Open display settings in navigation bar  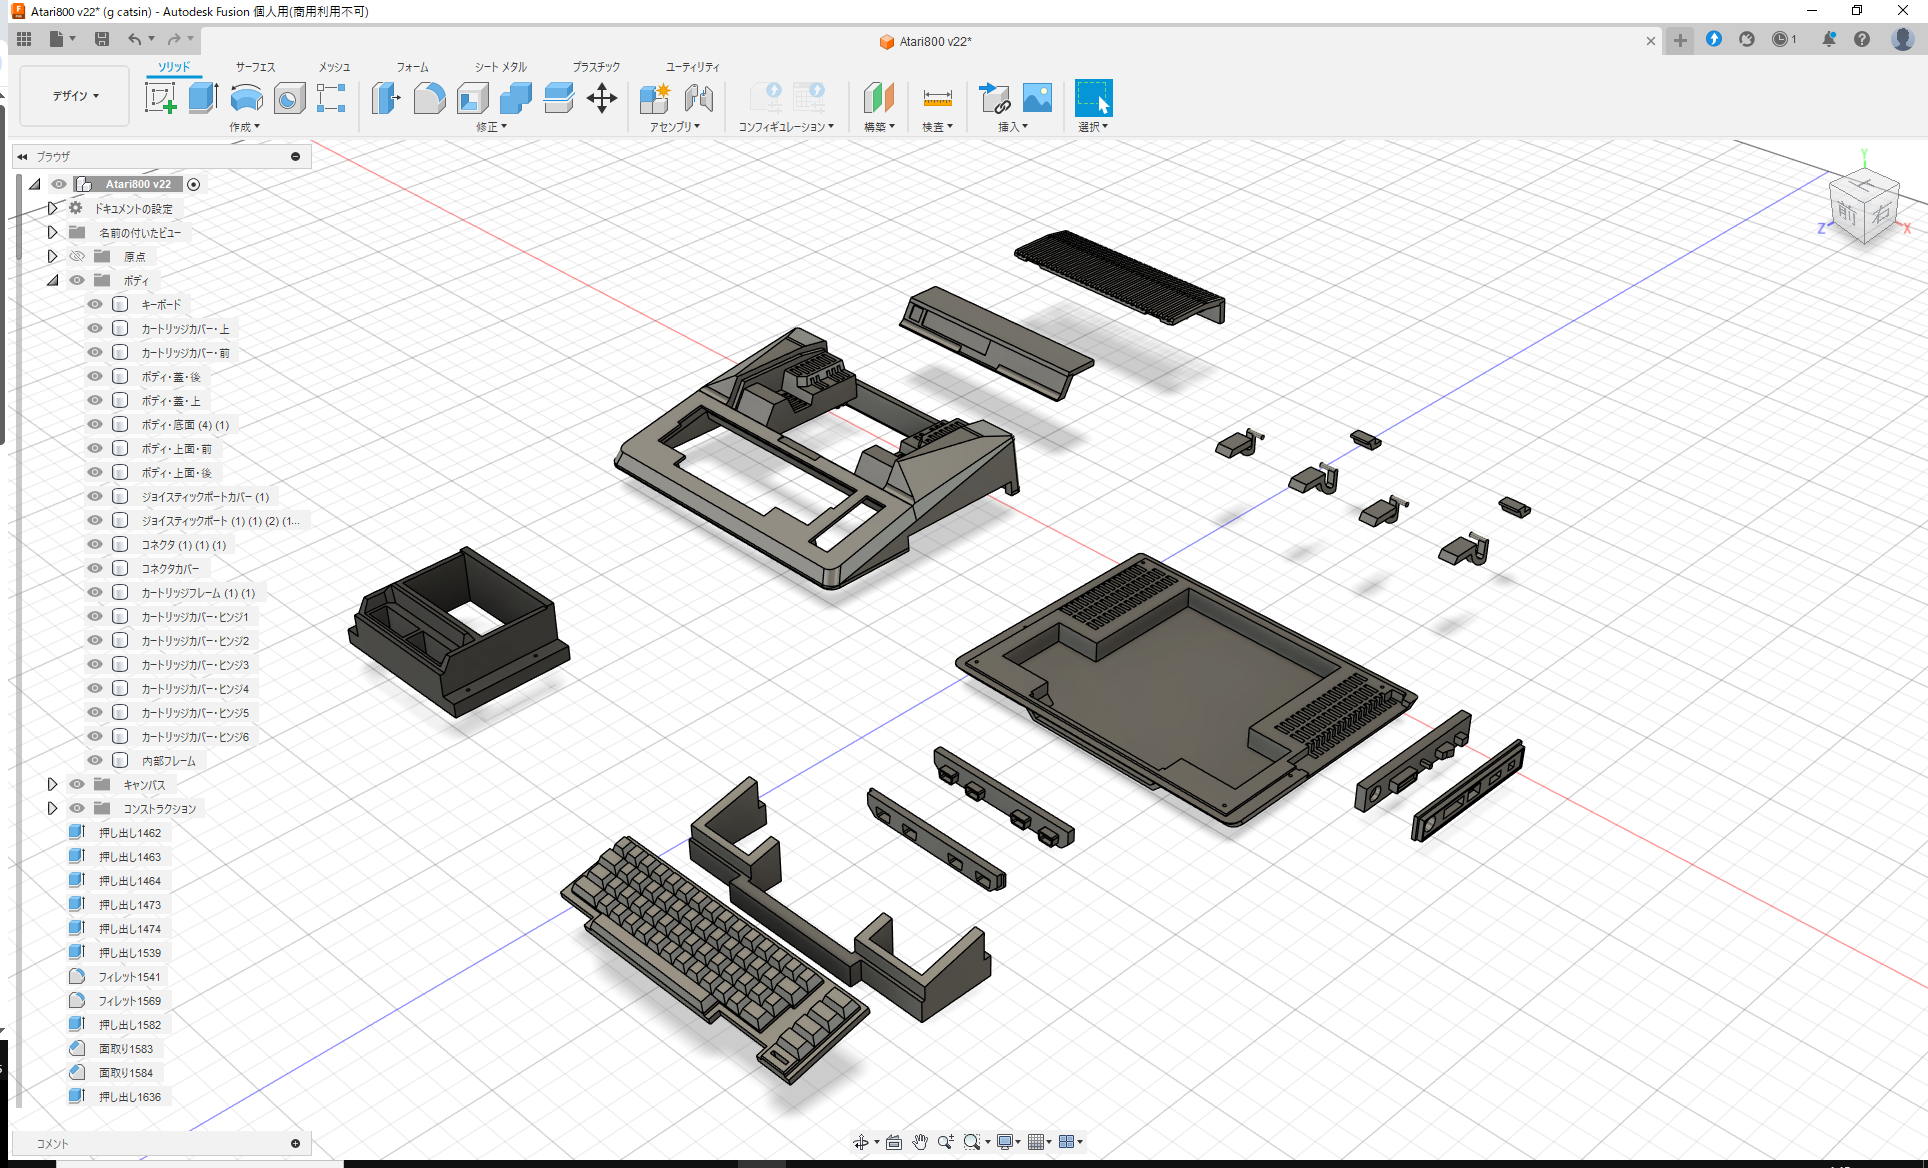pyautogui.click(x=1007, y=1141)
